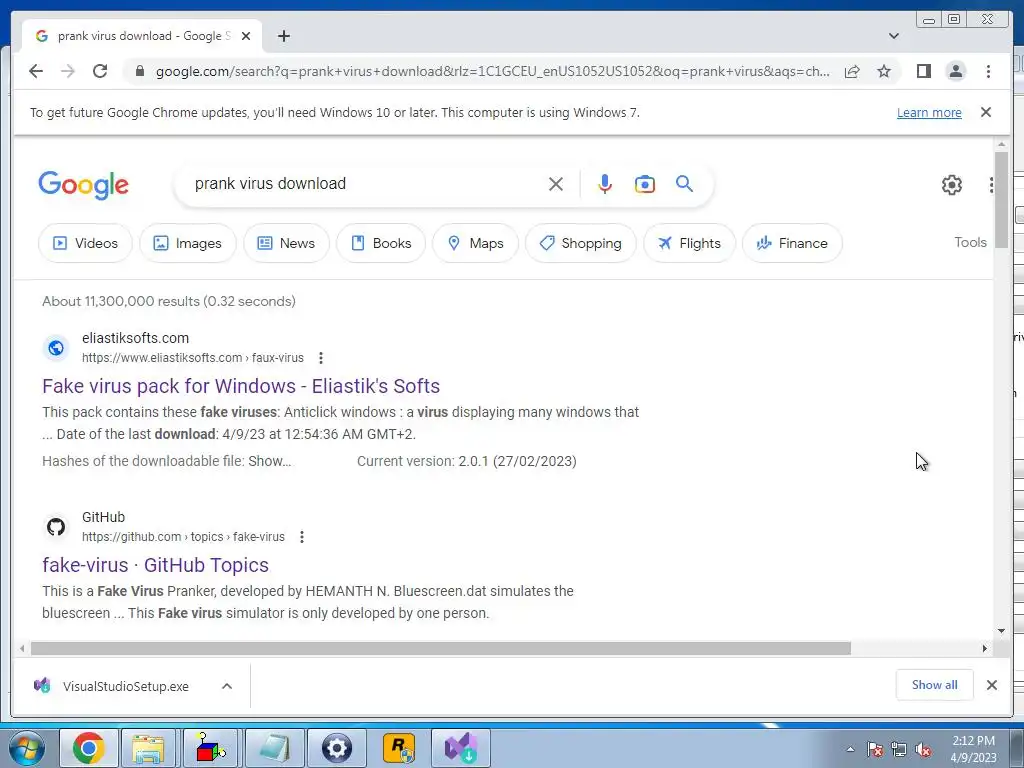Viewport: 1024px width, 768px height.
Task: Switch to the Maps filter
Action: 475,243
